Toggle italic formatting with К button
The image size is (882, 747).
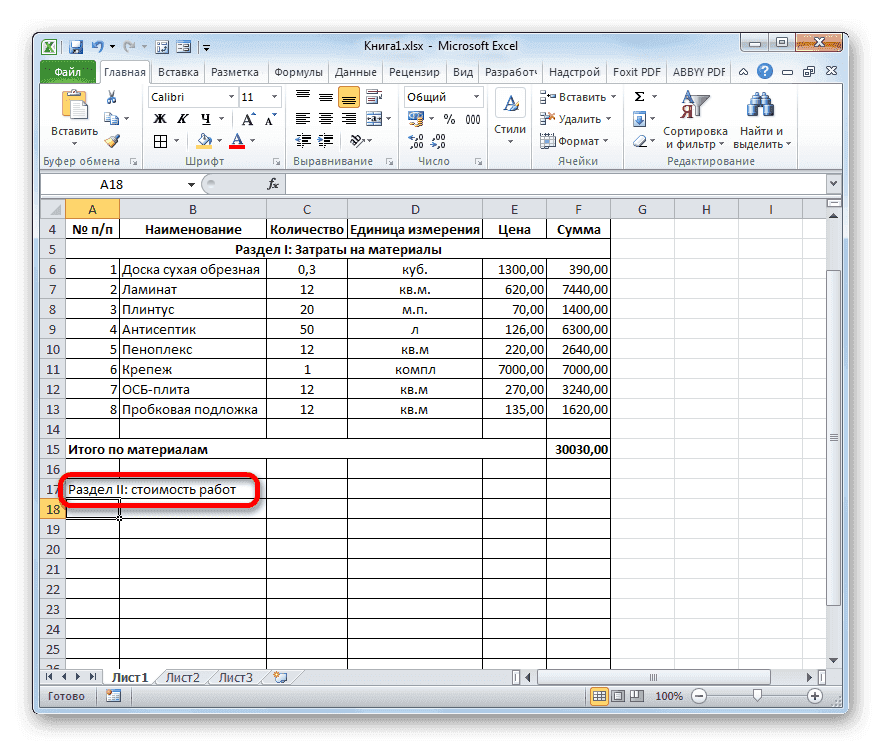[183, 120]
